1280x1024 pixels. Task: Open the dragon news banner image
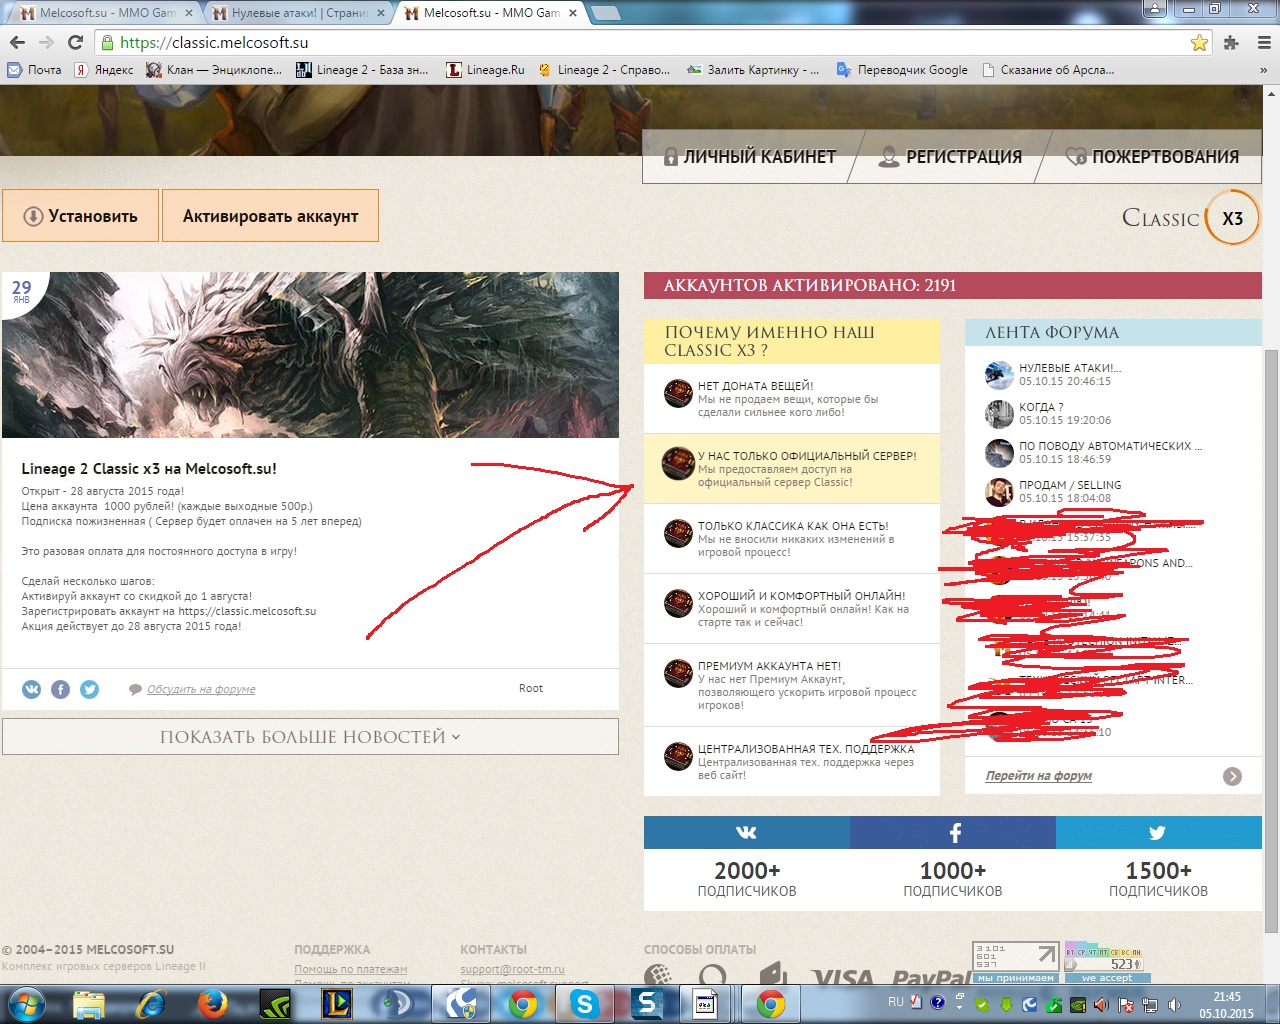[x=310, y=355]
